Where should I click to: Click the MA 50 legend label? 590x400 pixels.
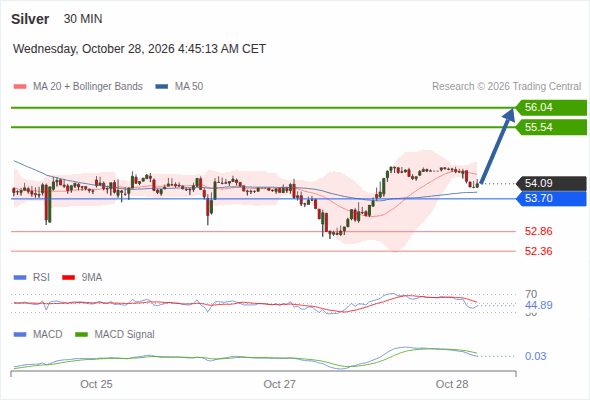189,87
